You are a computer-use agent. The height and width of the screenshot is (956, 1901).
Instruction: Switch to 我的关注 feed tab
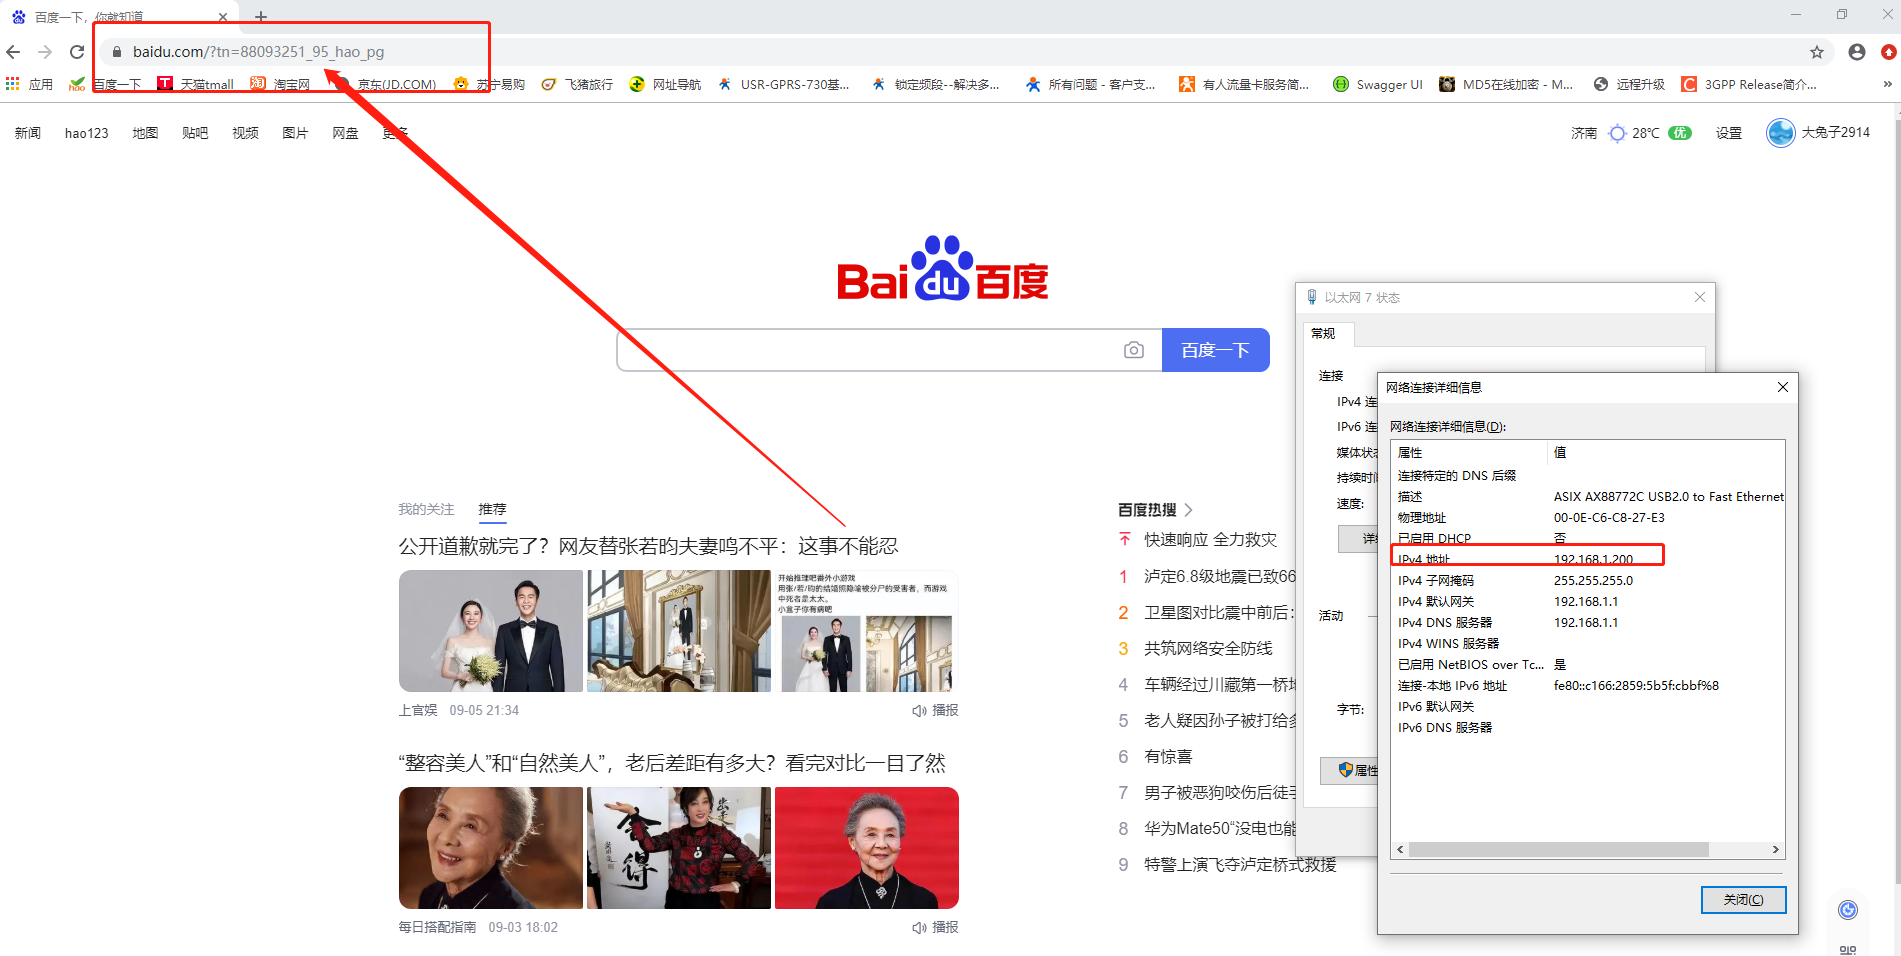pos(426,510)
